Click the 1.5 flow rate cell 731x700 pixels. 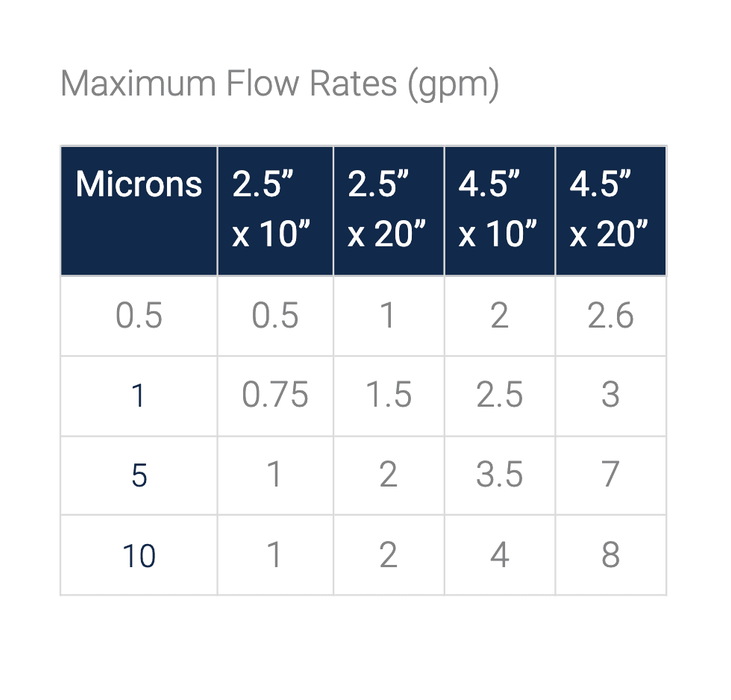[x=388, y=396]
